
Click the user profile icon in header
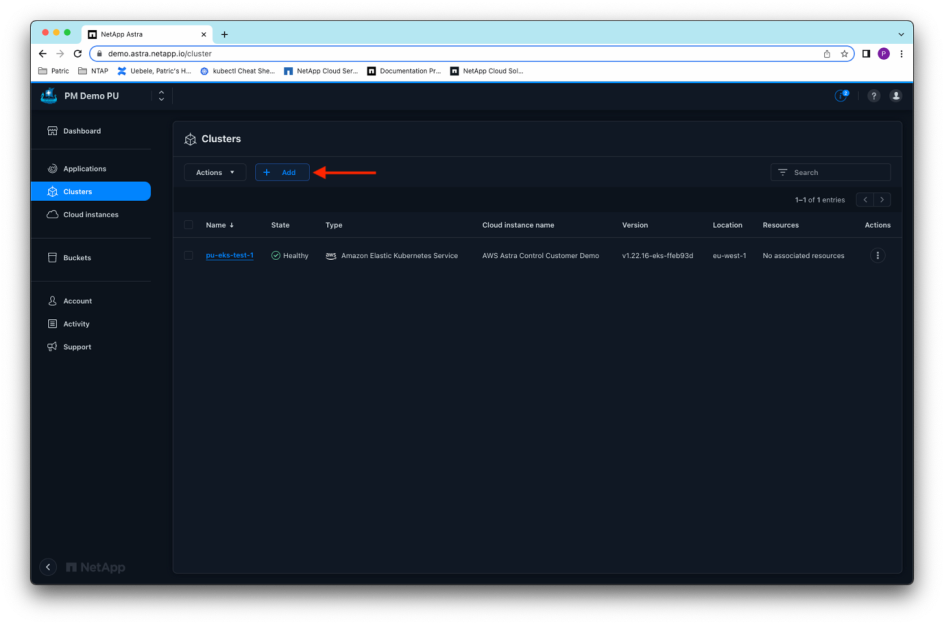(895, 96)
